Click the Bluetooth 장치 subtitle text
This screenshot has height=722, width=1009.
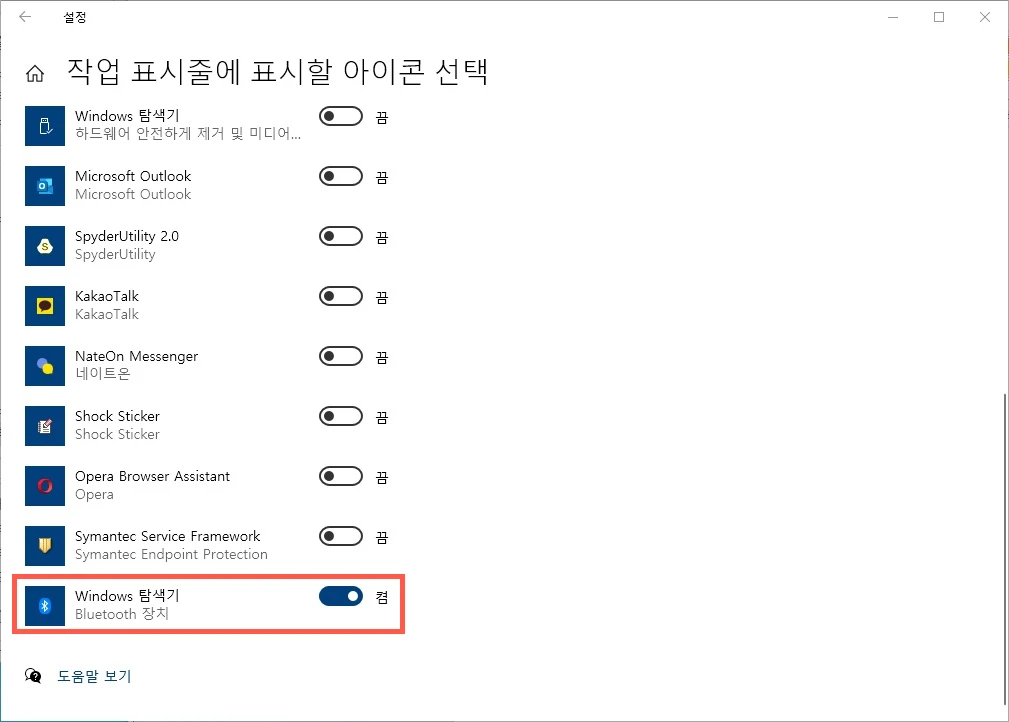122,614
